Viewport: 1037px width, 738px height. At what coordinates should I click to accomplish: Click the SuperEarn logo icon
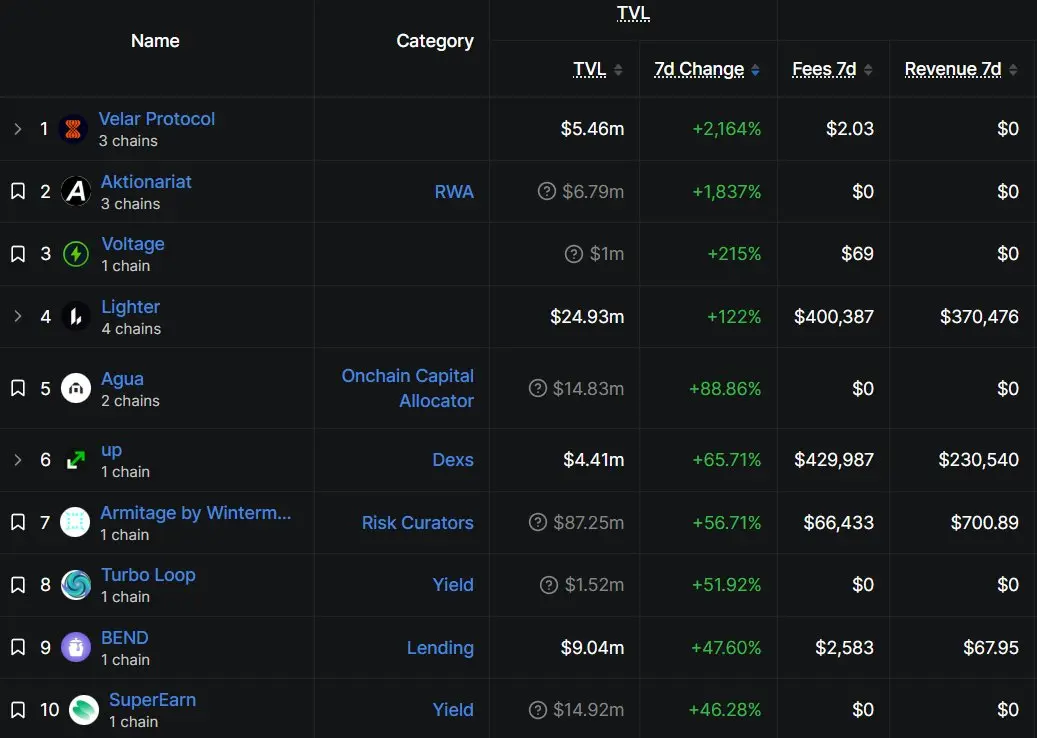84,710
